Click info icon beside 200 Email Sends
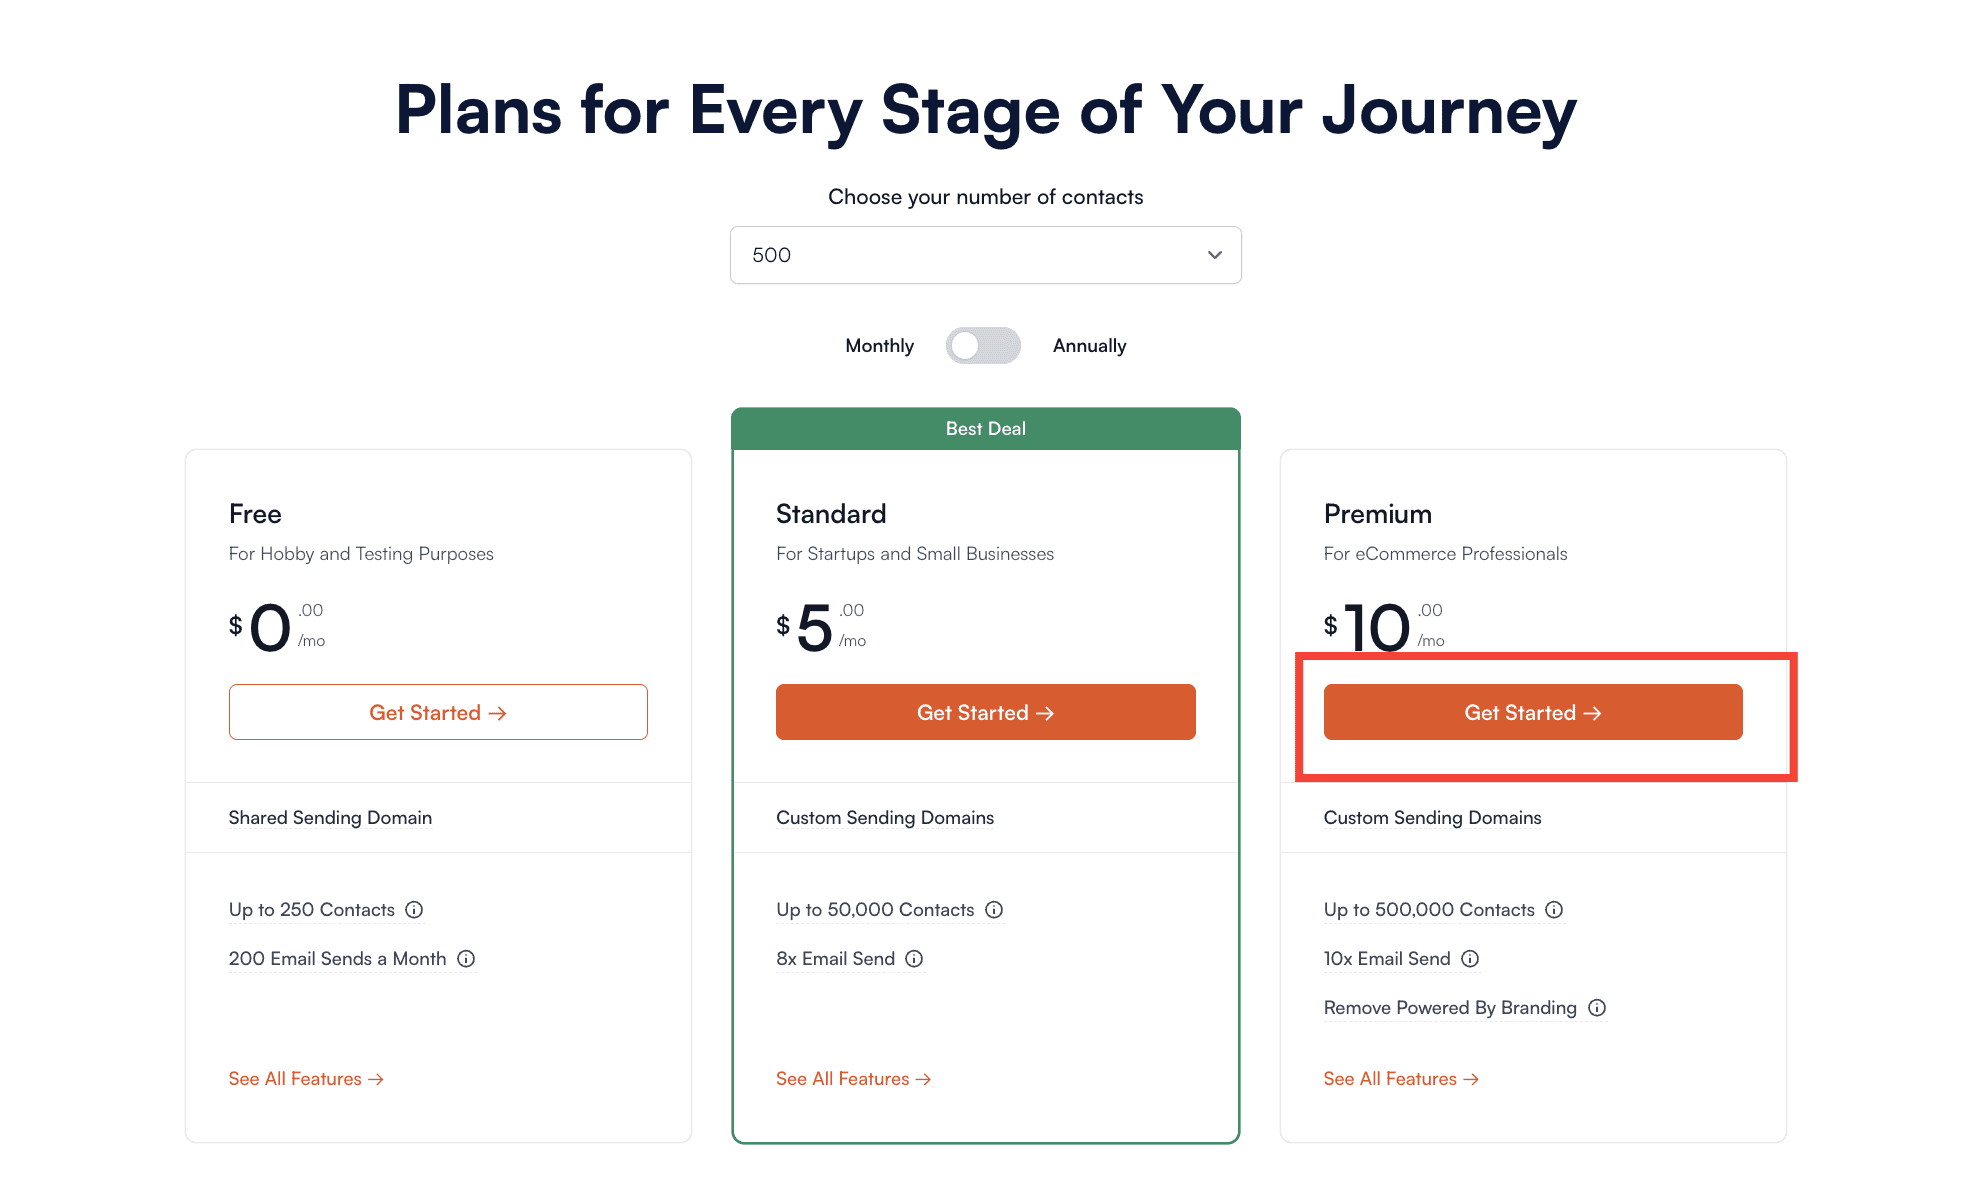The height and width of the screenshot is (1190, 1980). coord(466,959)
